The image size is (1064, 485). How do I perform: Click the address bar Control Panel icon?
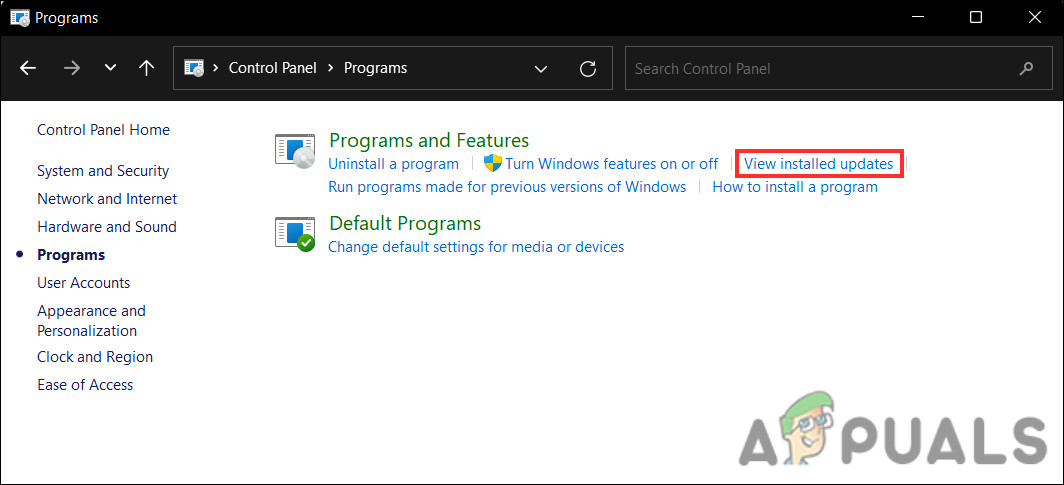pyautogui.click(x=195, y=68)
